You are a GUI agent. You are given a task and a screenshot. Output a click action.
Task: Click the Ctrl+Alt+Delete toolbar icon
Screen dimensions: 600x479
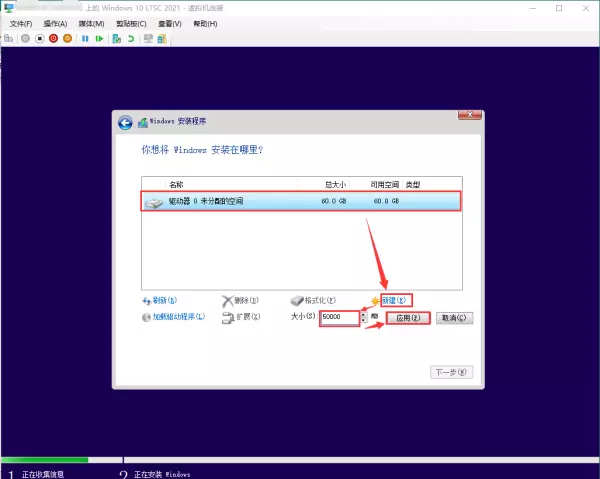click(x=8, y=39)
